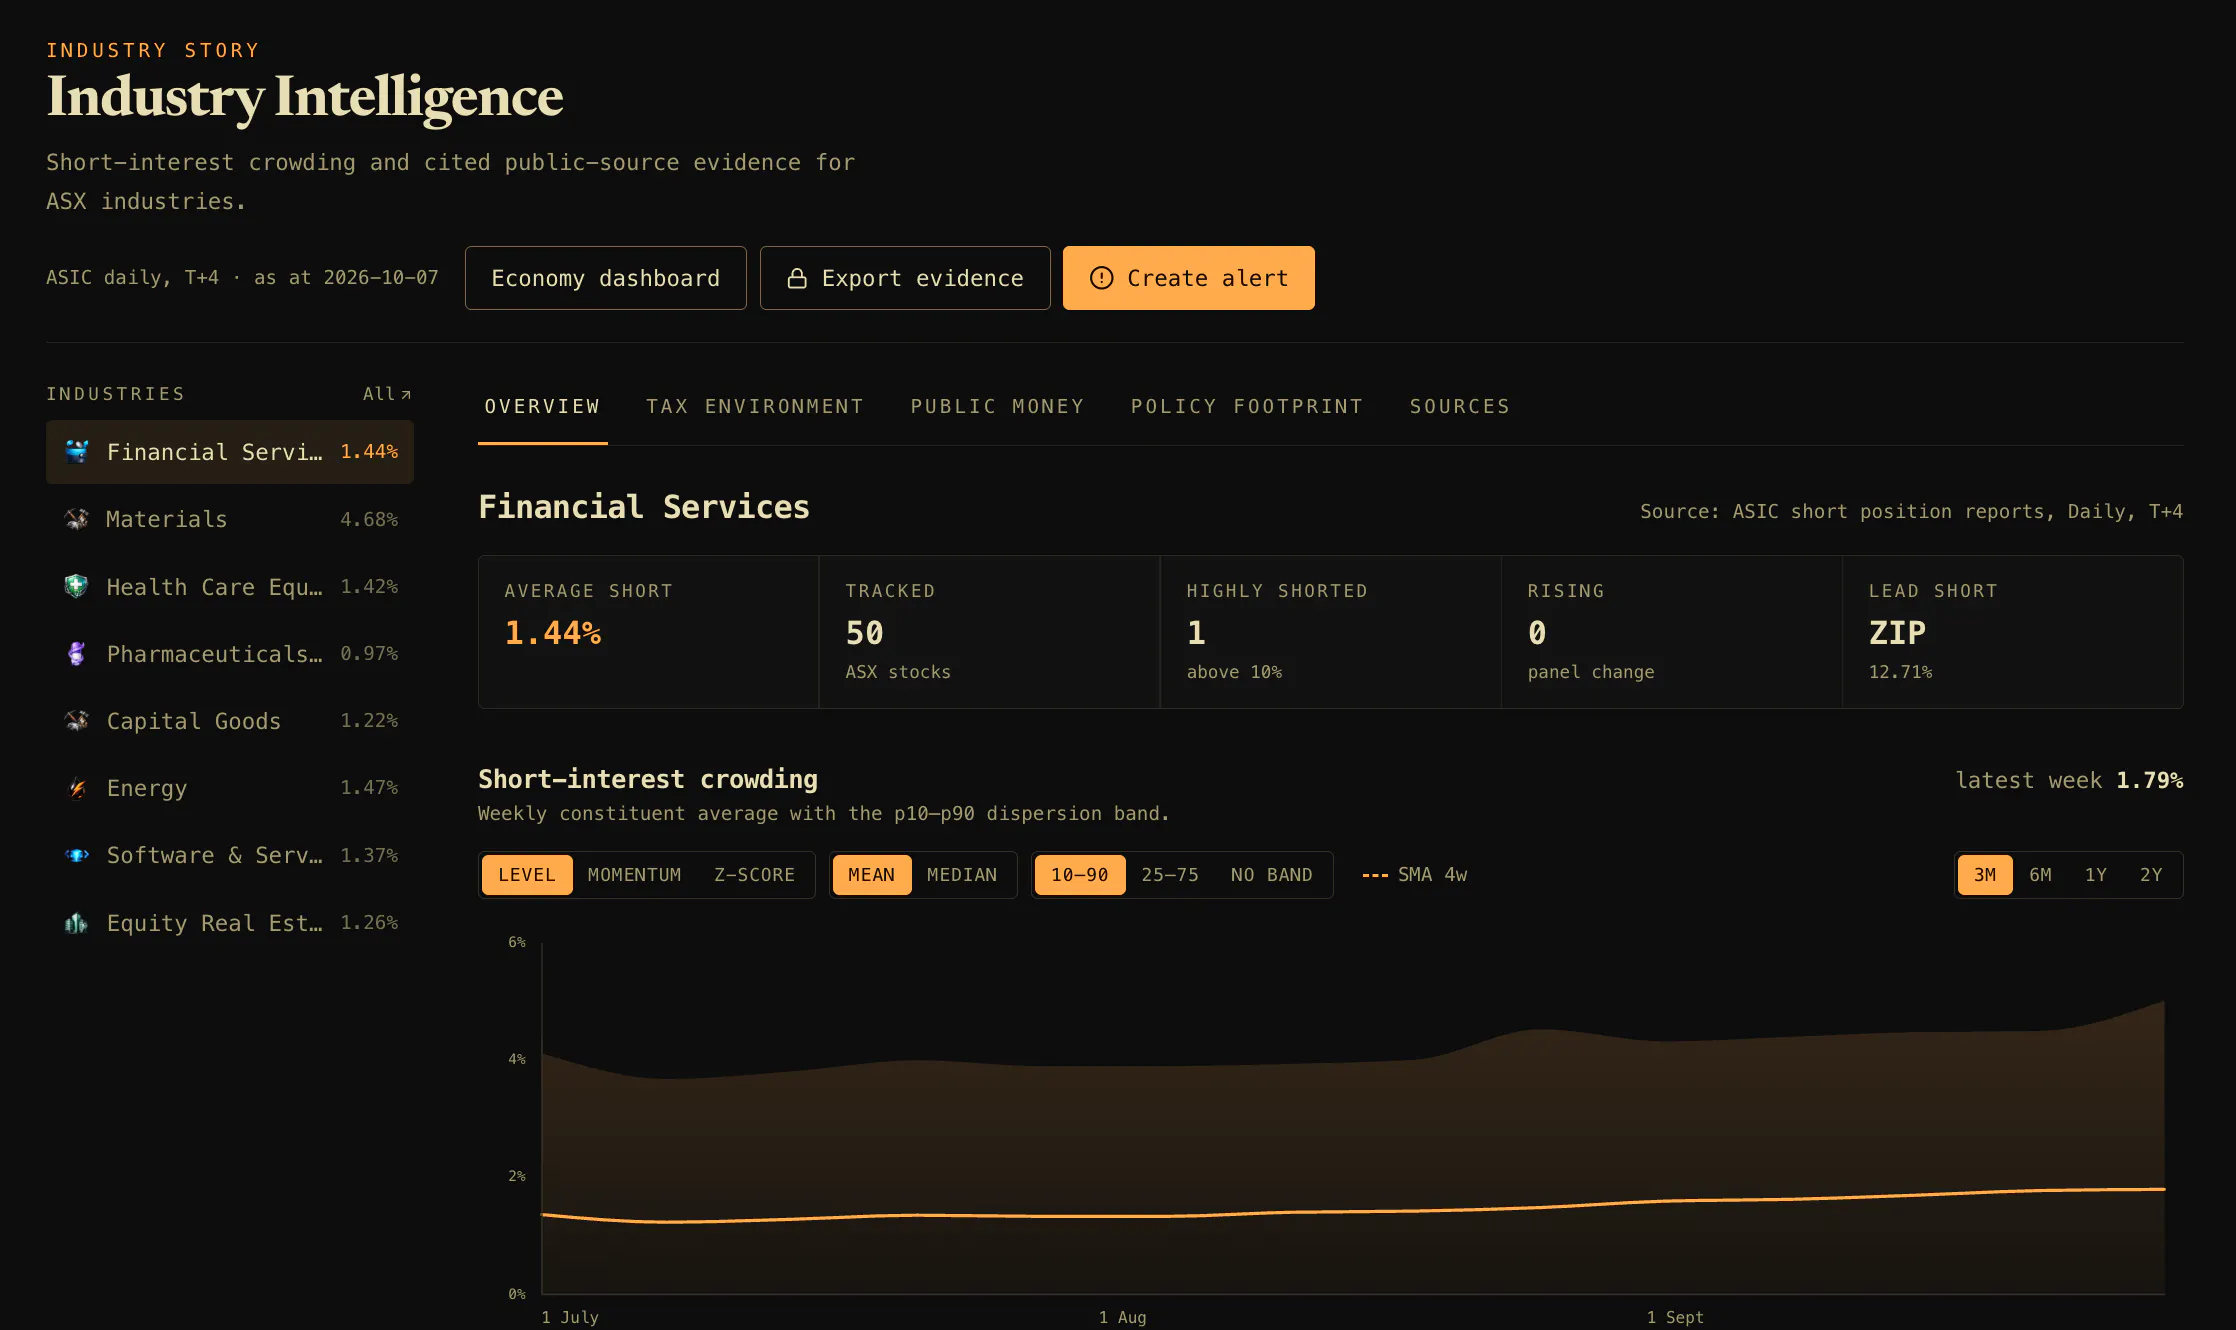The height and width of the screenshot is (1330, 2236).
Task: Click the Materials industry icon
Action: point(77,519)
